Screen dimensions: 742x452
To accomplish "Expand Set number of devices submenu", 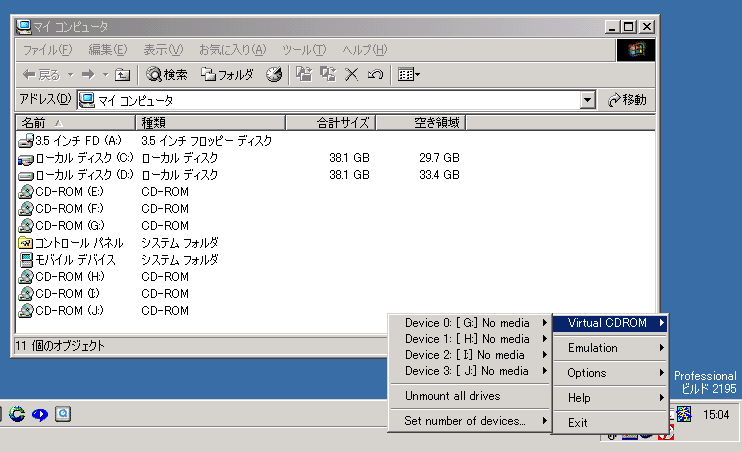I will [469, 422].
